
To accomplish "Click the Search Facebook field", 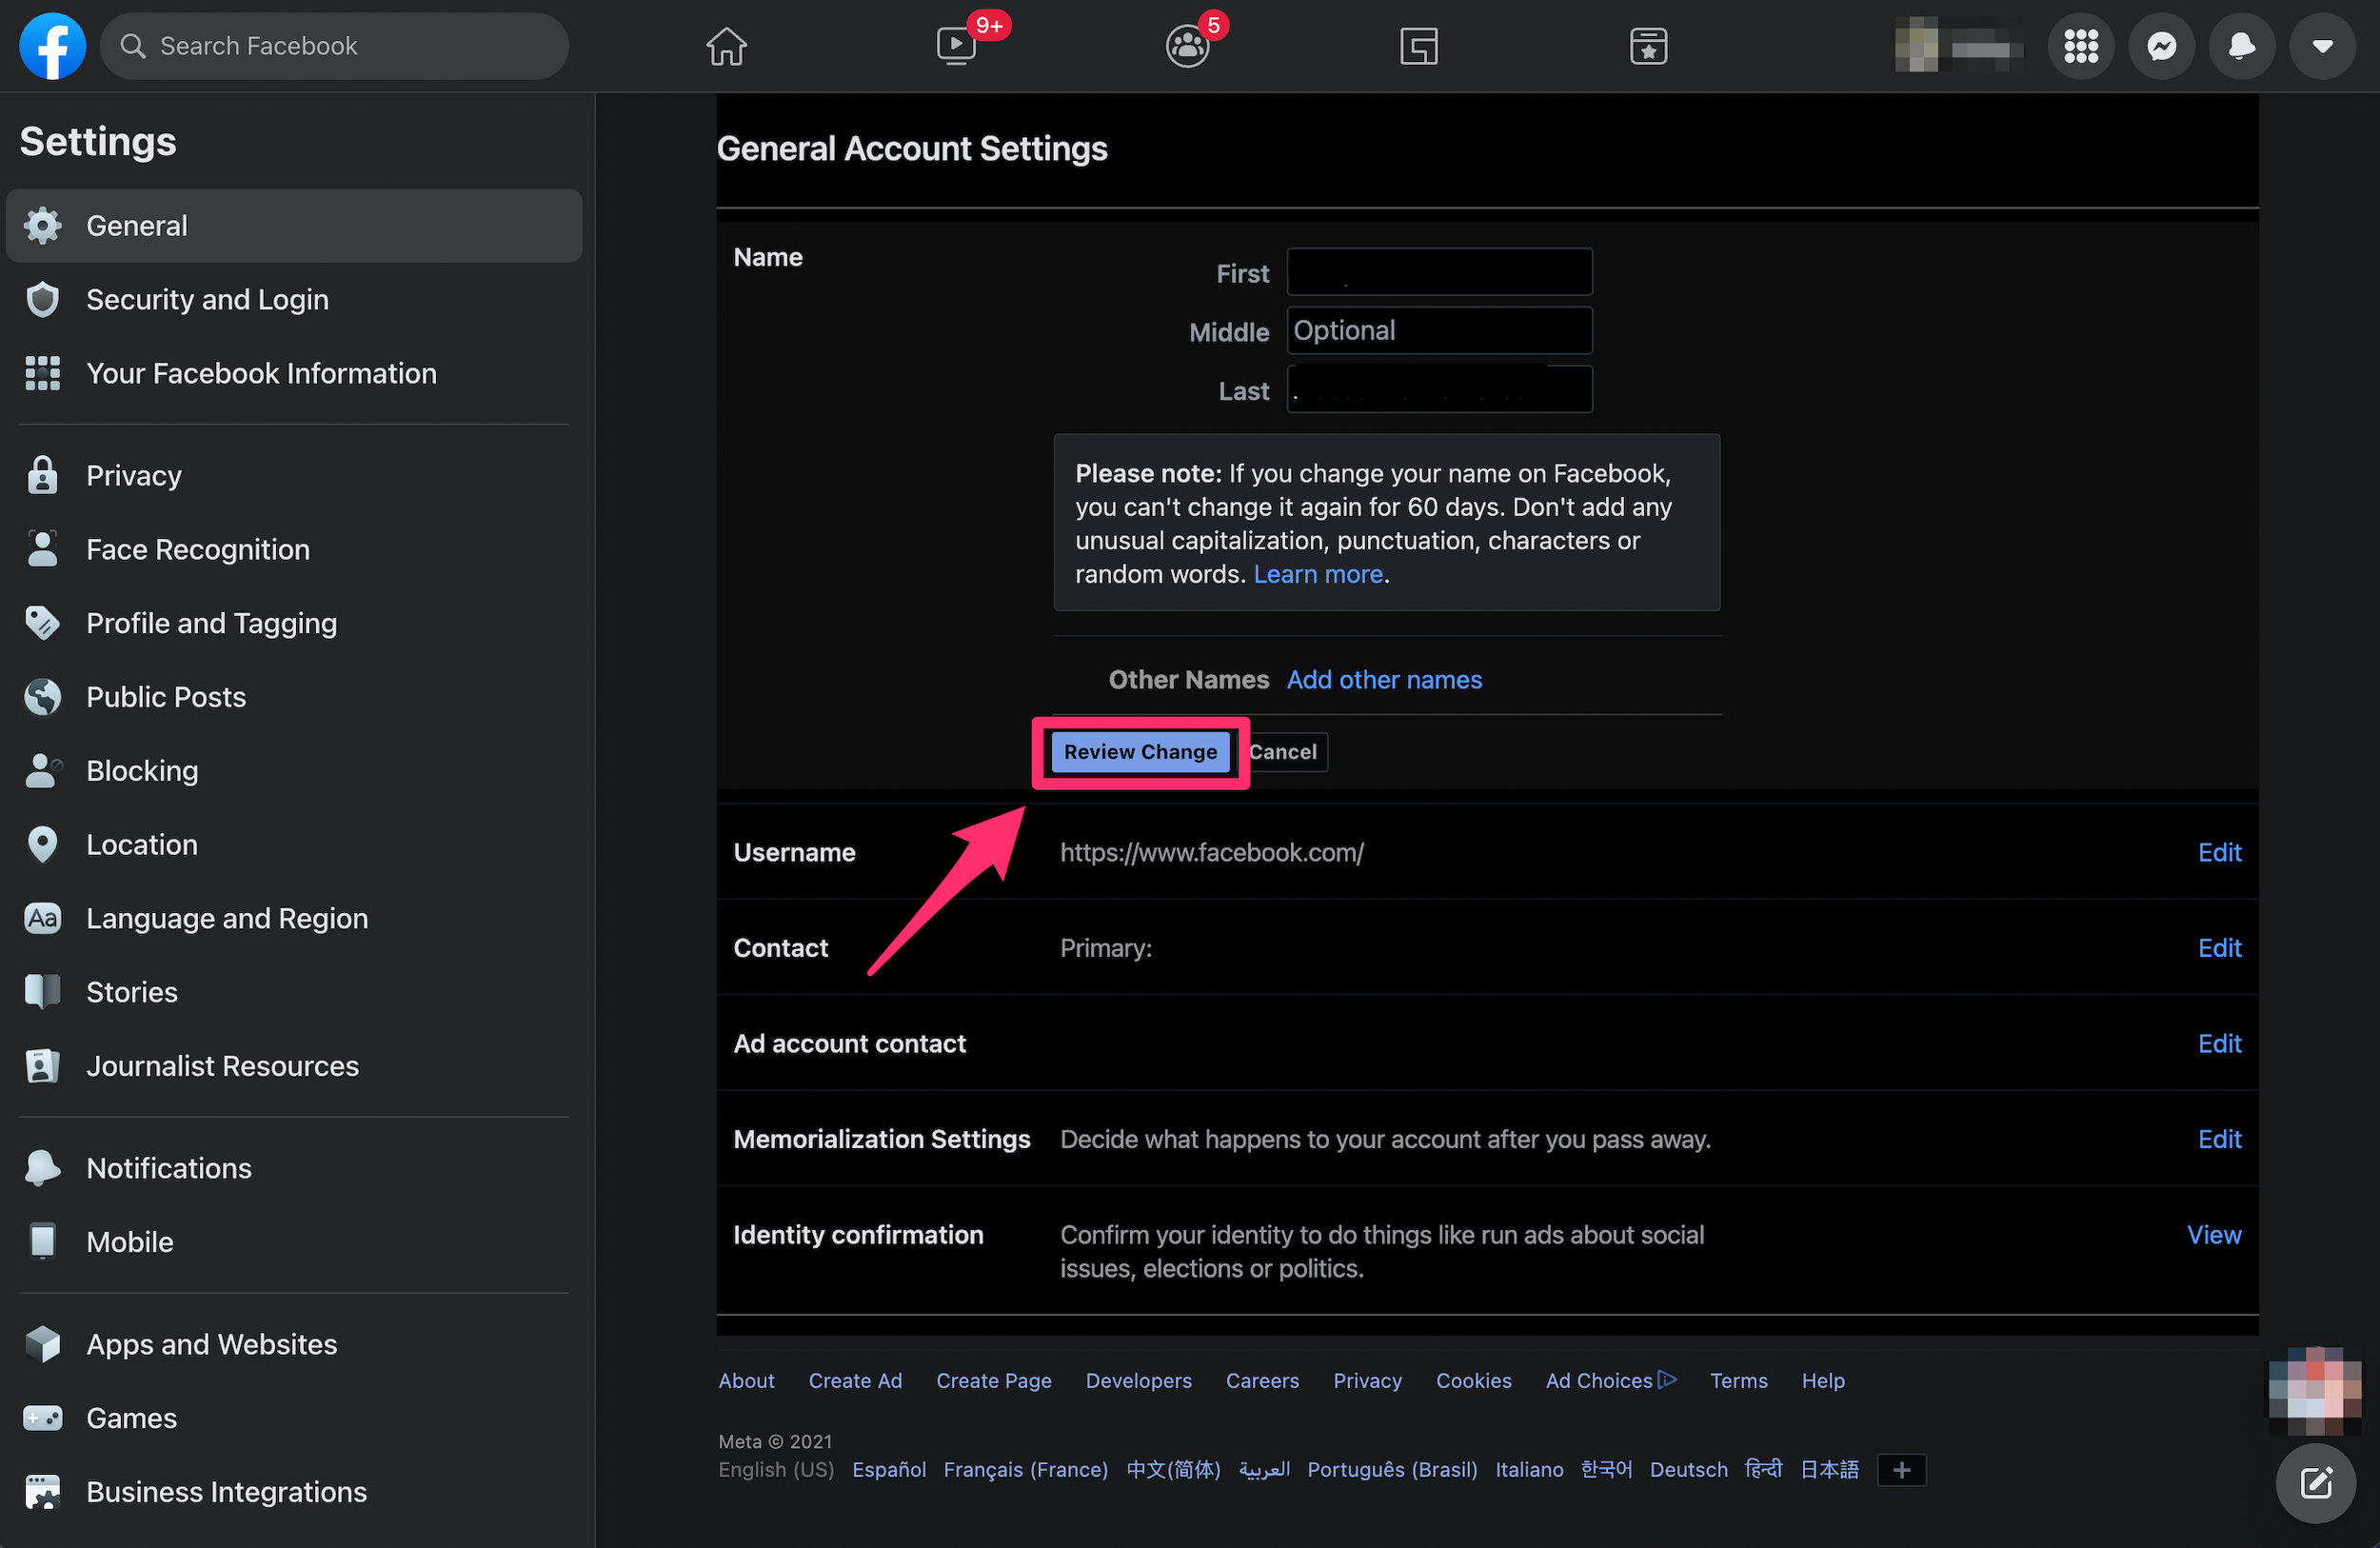I will [x=334, y=46].
